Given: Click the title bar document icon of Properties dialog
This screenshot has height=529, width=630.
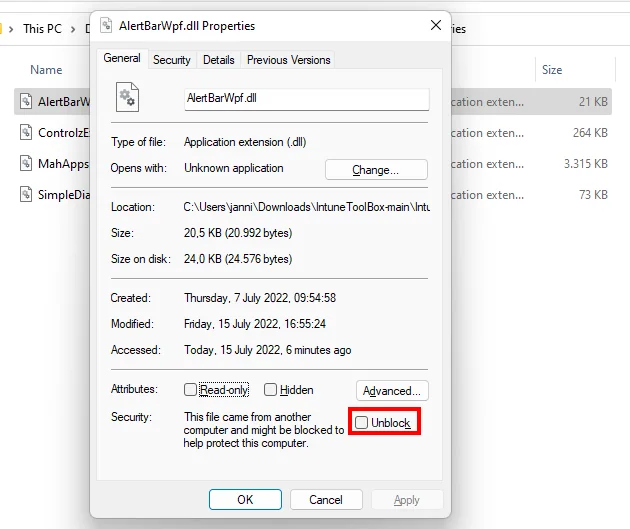Looking at the screenshot, I should 106,25.
